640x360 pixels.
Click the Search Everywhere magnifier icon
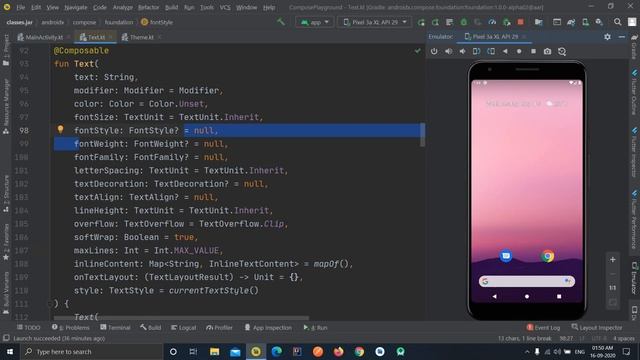618,22
